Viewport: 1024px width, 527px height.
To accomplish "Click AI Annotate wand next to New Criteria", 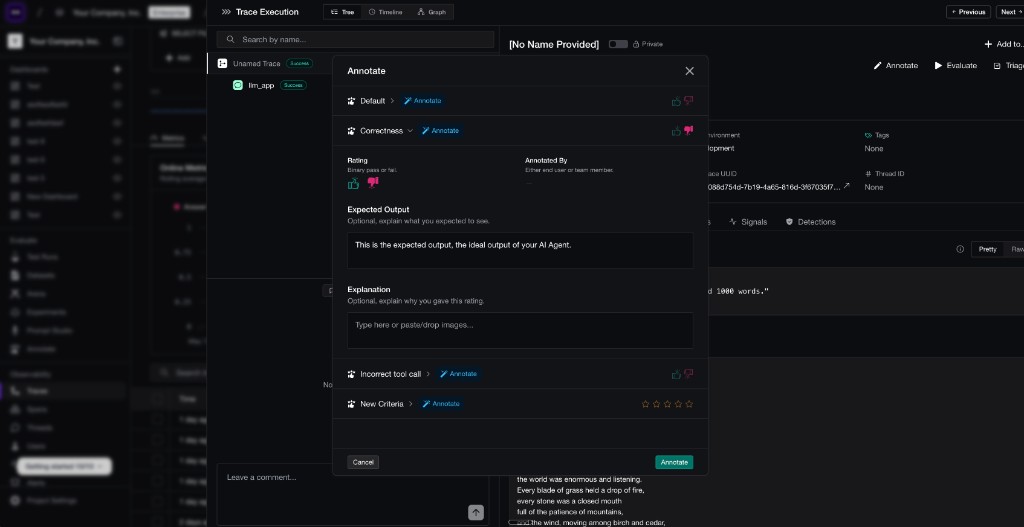I will (x=441, y=404).
